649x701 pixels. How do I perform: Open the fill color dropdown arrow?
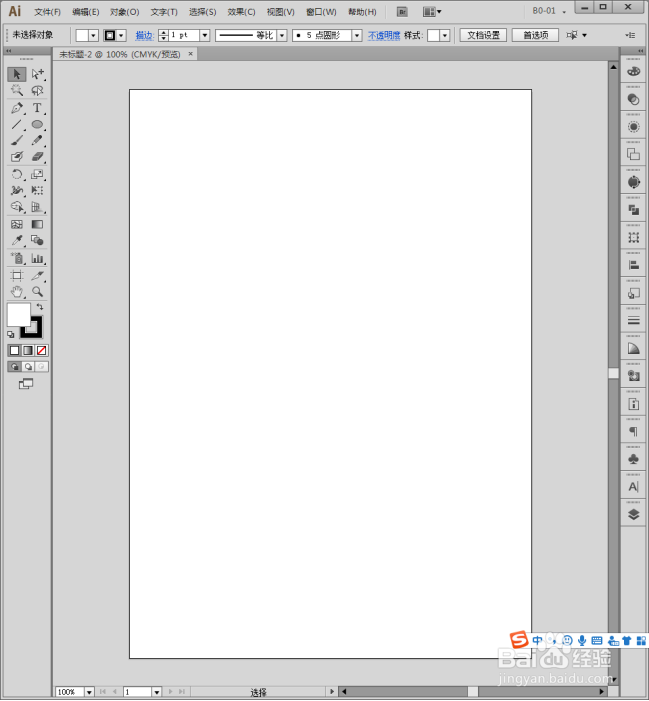[93, 35]
